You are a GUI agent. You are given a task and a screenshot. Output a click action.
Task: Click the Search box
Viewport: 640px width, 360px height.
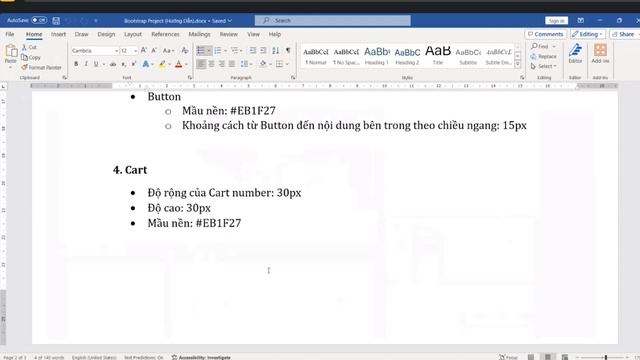(x=333, y=20)
